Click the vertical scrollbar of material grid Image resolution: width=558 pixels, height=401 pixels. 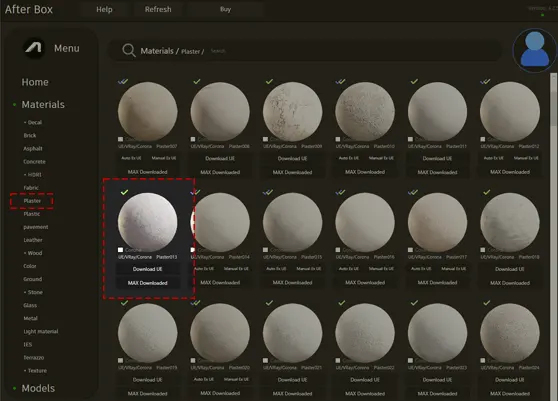pyautogui.click(x=553, y=100)
